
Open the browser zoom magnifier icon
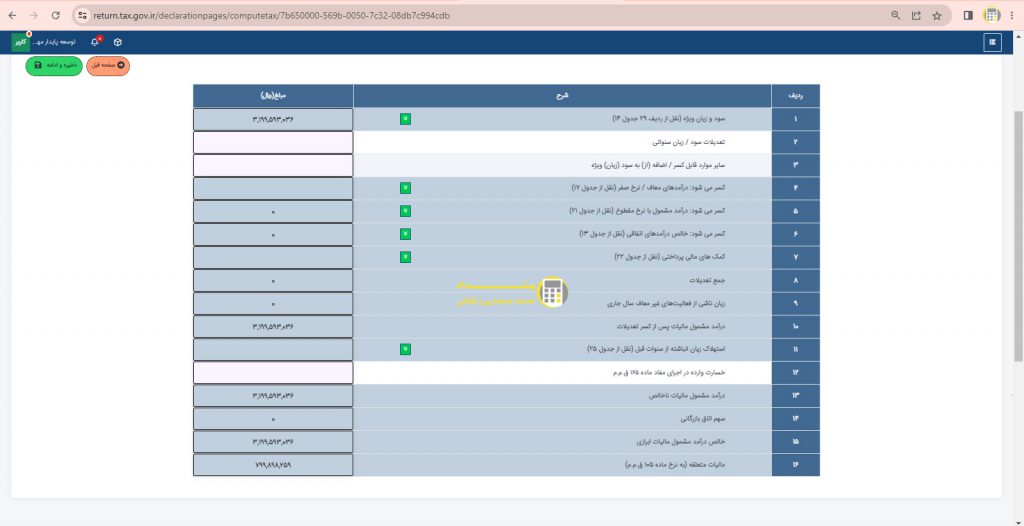pos(895,15)
